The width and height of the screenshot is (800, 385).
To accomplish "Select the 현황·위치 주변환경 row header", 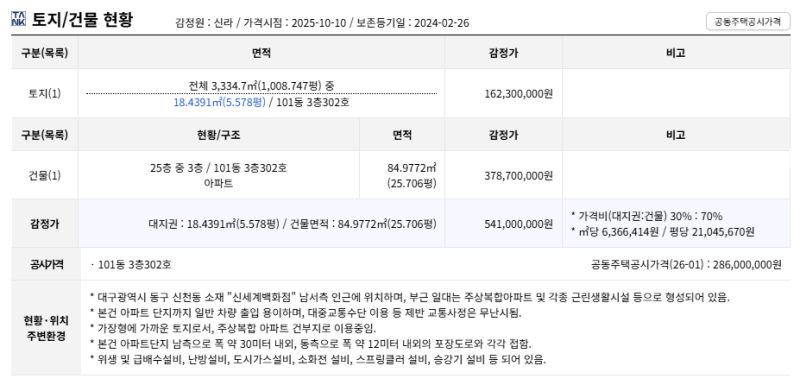I will click(x=46, y=328).
